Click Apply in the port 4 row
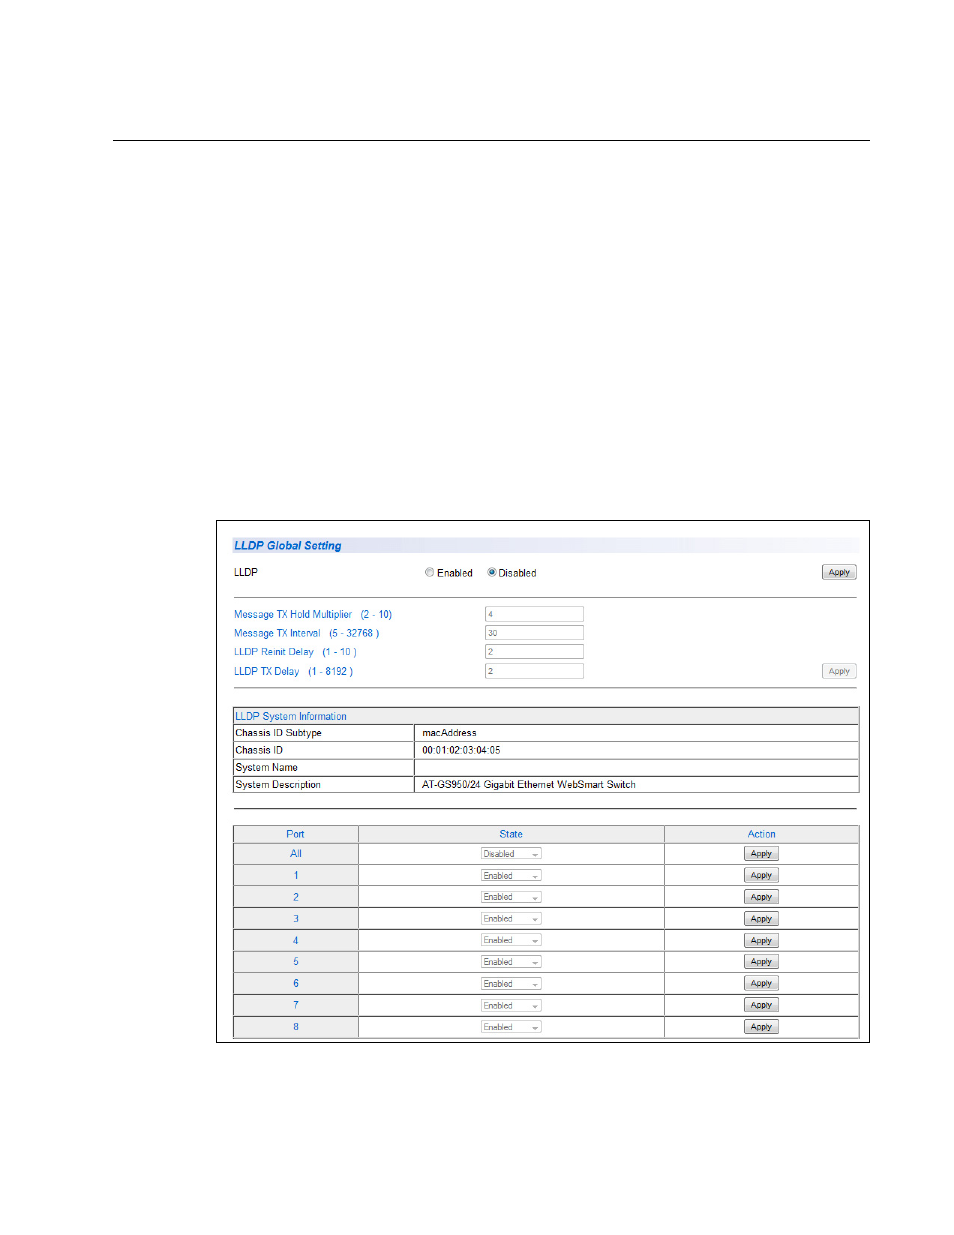Viewport: 954px width, 1235px height. 761,941
